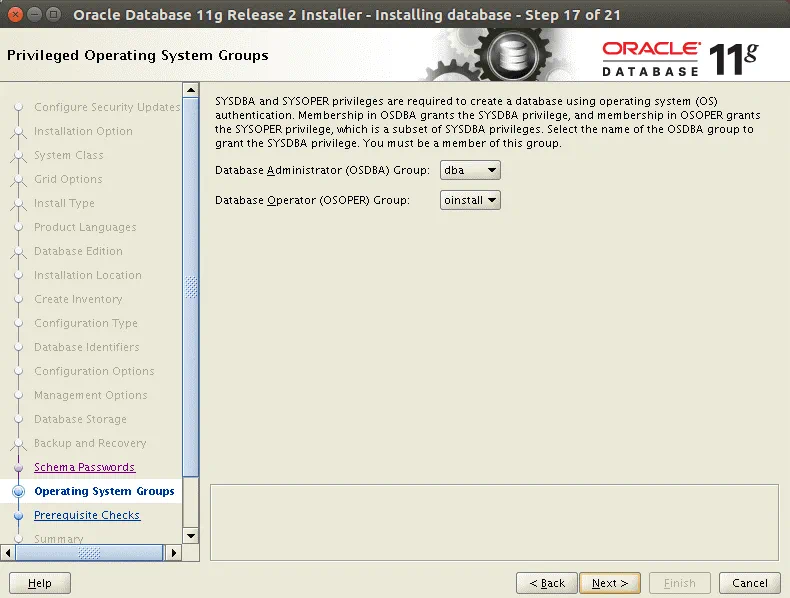Go to the Schema Passwords step link
Image resolution: width=790 pixels, height=598 pixels.
click(84, 467)
